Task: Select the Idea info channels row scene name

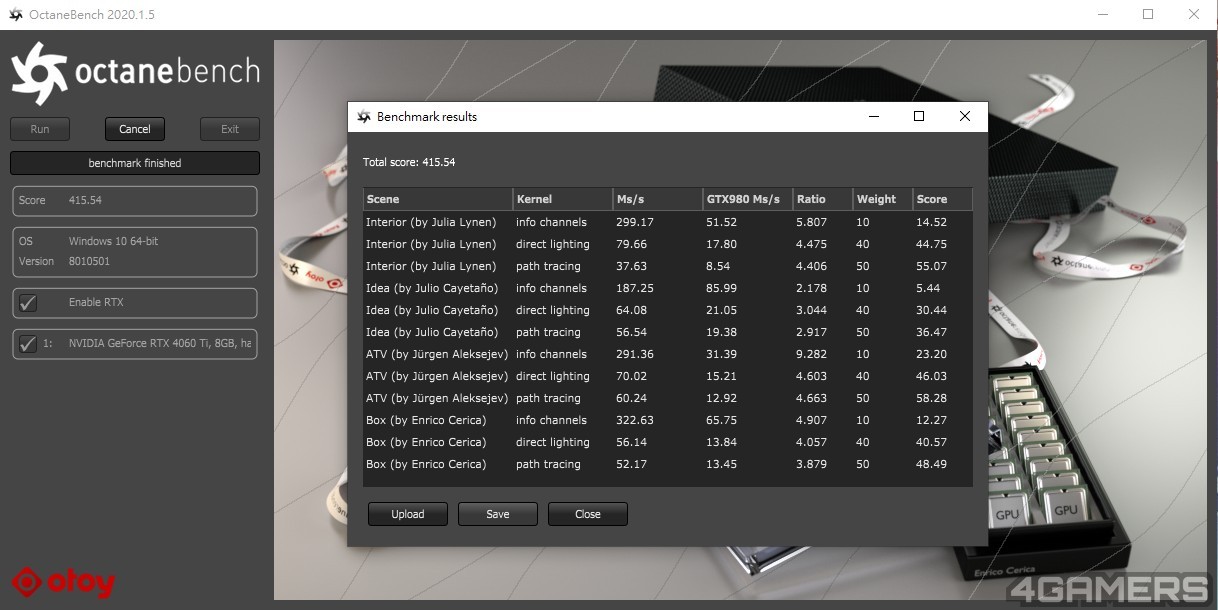Action: click(x=432, y=288)
